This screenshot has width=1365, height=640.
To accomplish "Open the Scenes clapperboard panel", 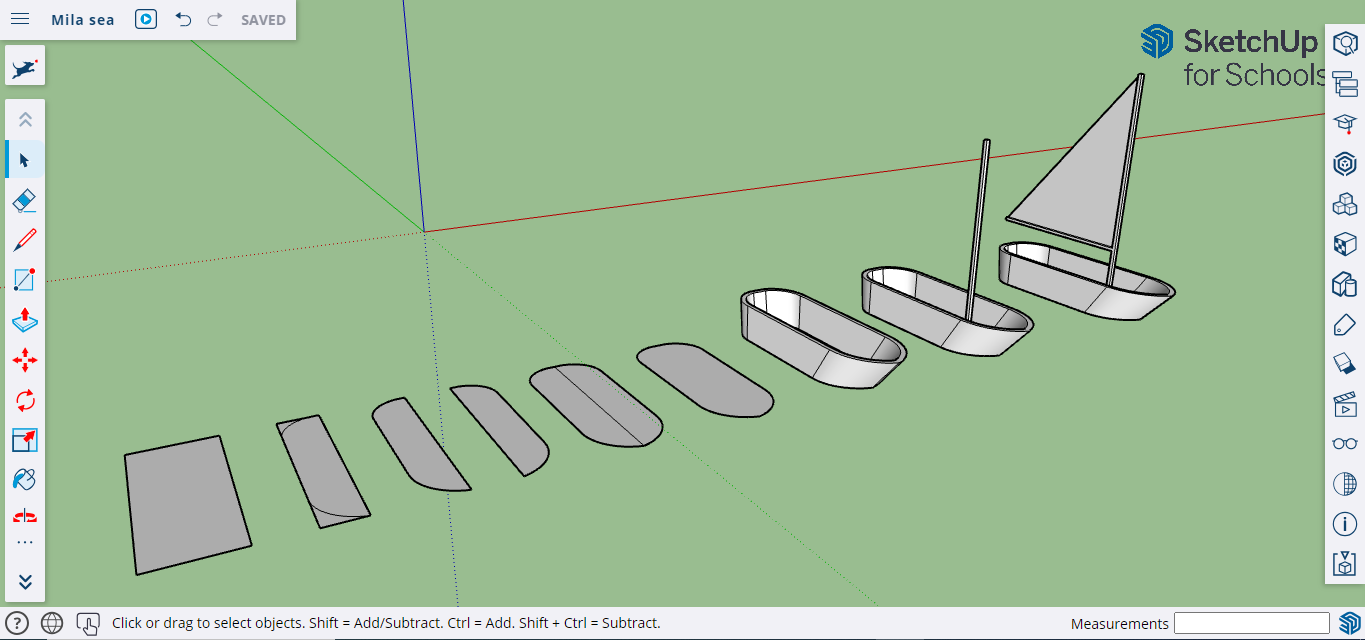I will (x=1345, y=404).
